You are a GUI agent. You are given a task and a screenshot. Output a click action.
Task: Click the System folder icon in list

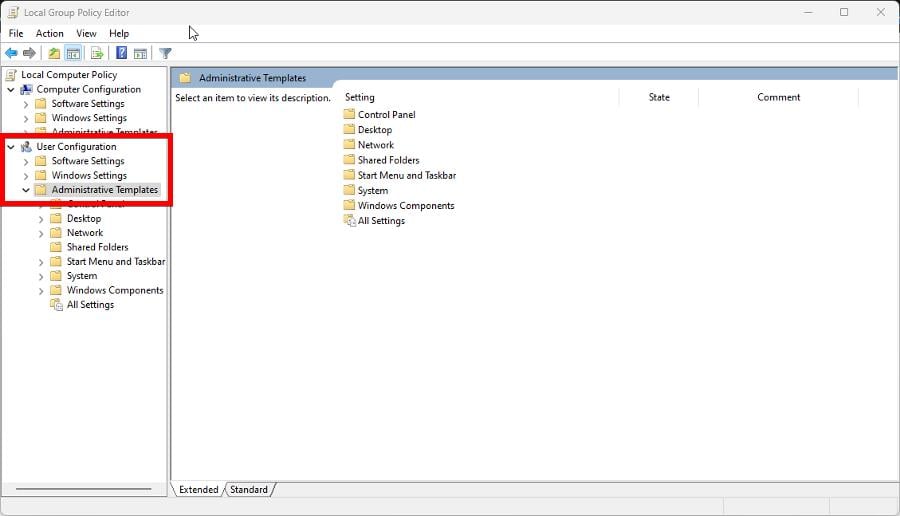pos(349,189)
